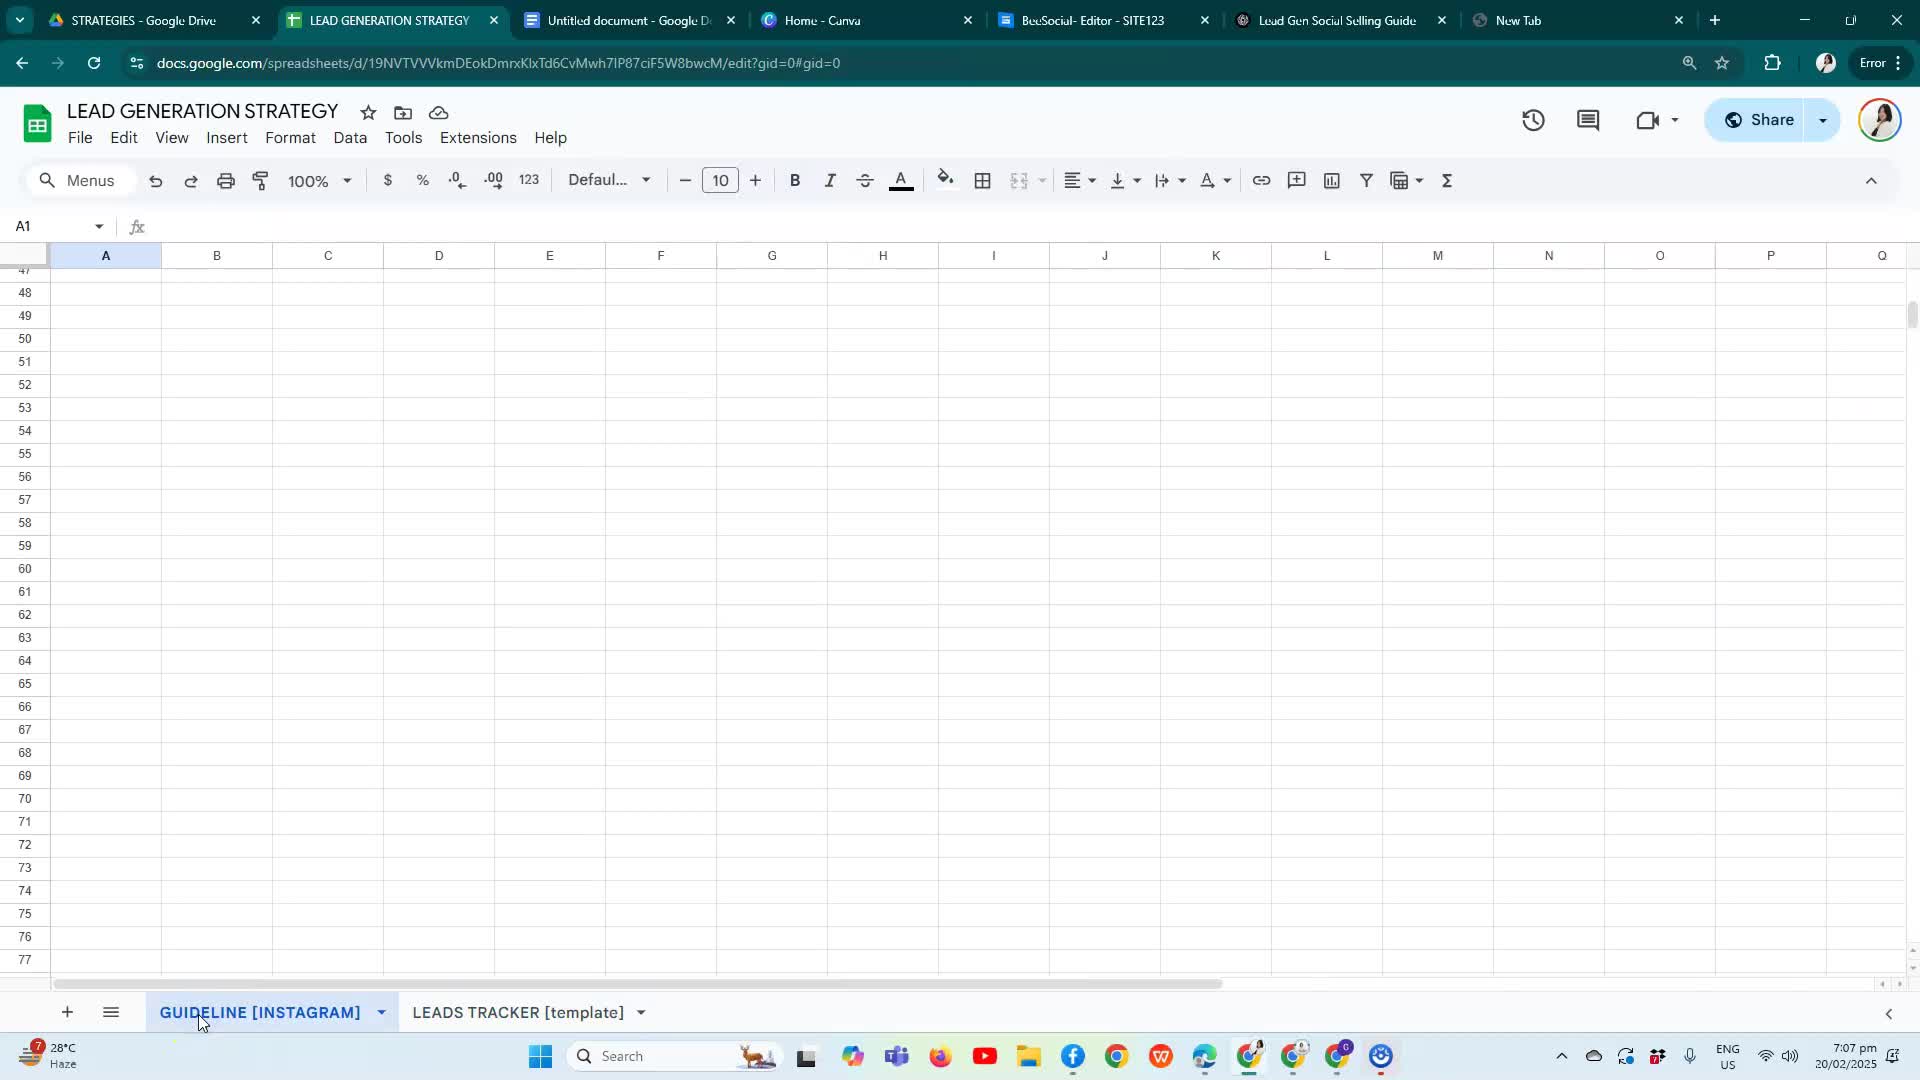Insert a comment from toolbar
Viewport: 1920px width, 1080px height.
pos(1297,181)
